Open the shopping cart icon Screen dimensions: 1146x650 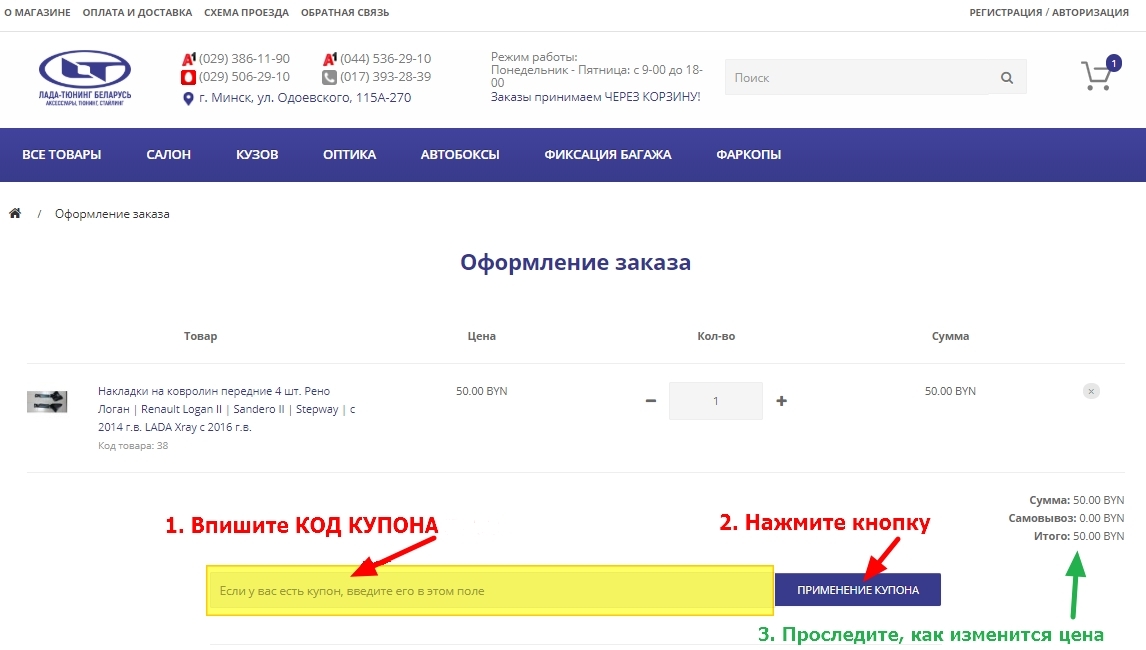click(1097, 76)
